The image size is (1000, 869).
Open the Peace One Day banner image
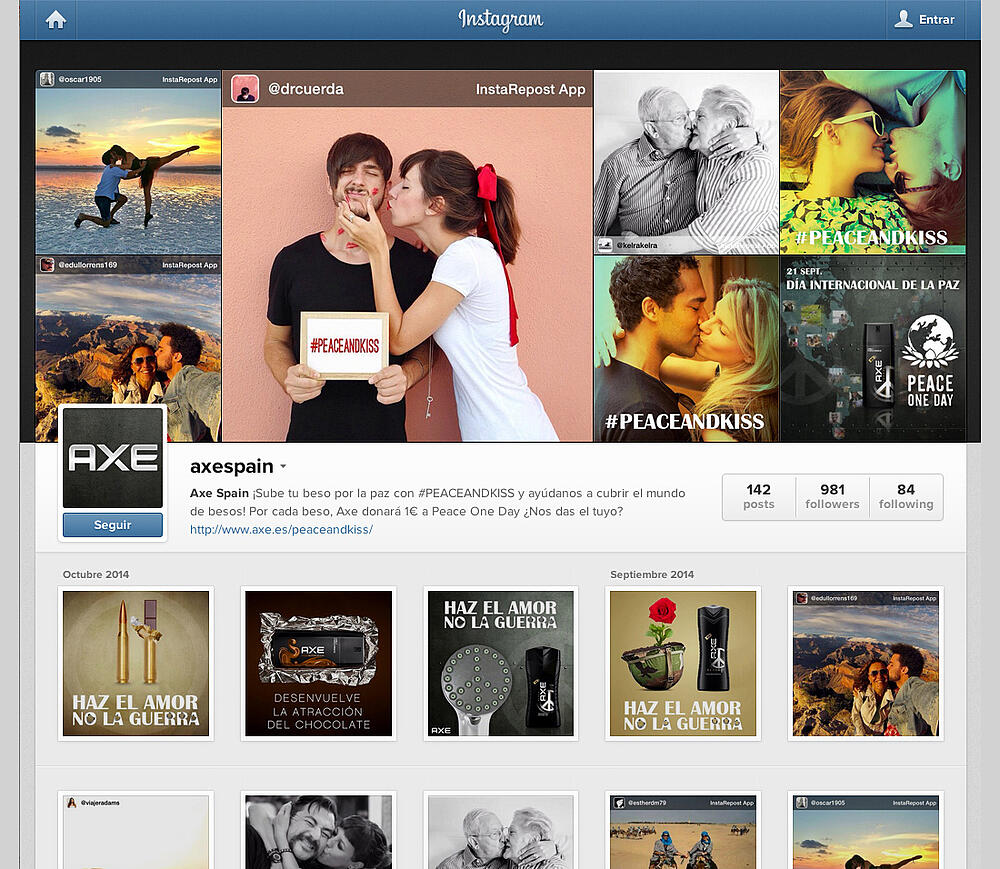tap(872, 349)
